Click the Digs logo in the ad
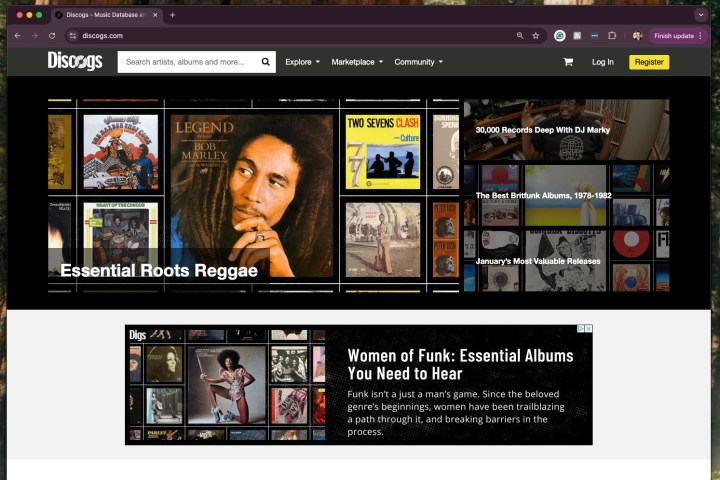This screenshot has width=720, height=480. pyautogui.click(x=137, y=335)
